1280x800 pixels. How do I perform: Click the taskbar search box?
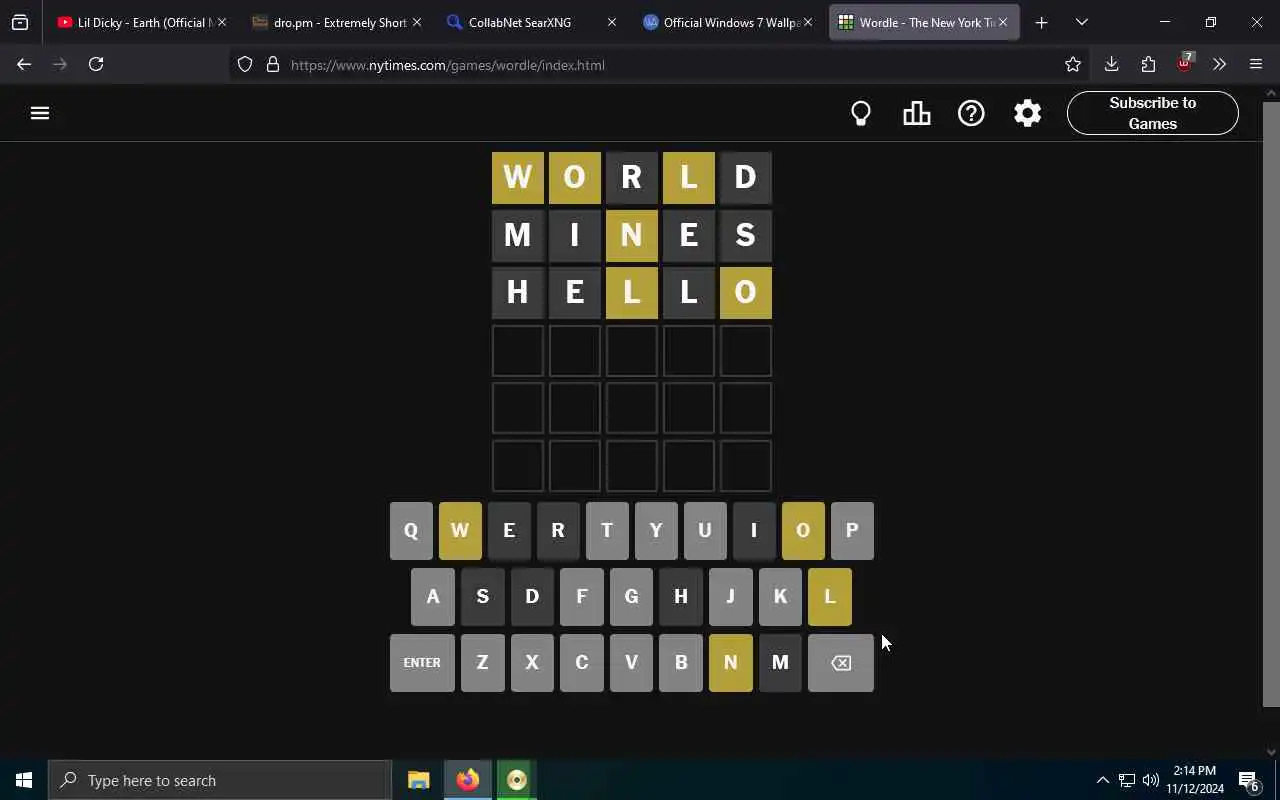point(220,780)
